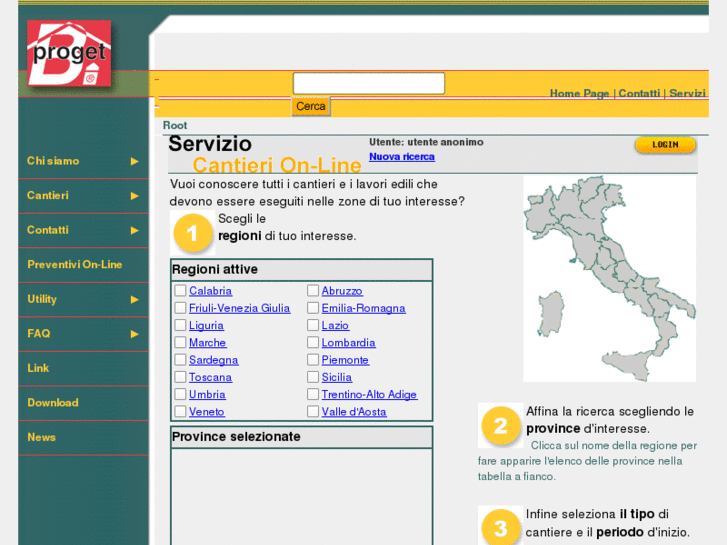The image size is (727, 545).
Task: Open the Calabria region link
Action: (x=210, y=291)
